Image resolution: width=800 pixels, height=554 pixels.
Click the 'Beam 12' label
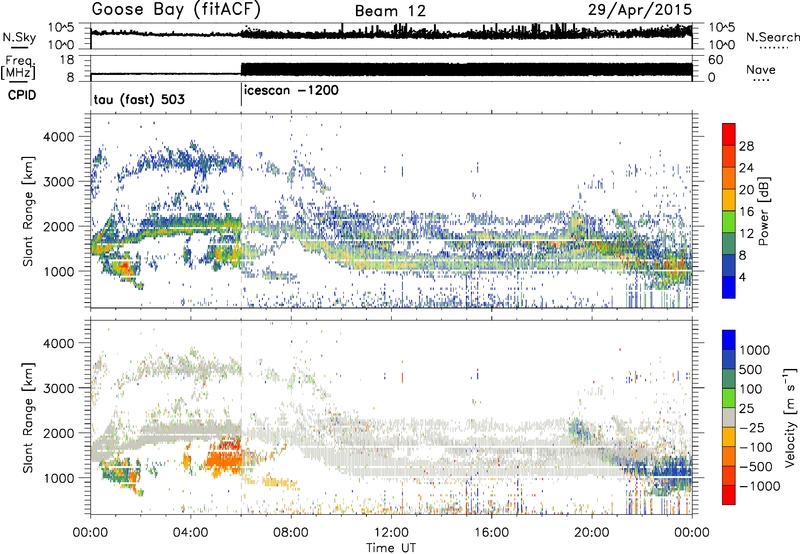coord(390,11)
